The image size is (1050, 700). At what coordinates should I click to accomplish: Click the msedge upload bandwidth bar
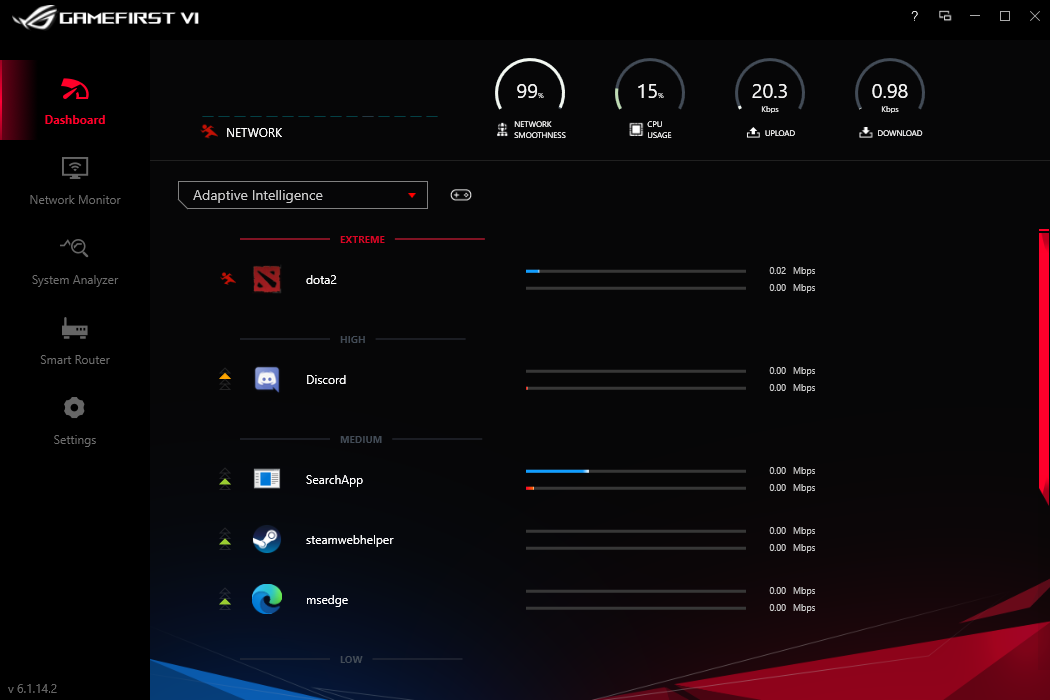tap(635, 591)
